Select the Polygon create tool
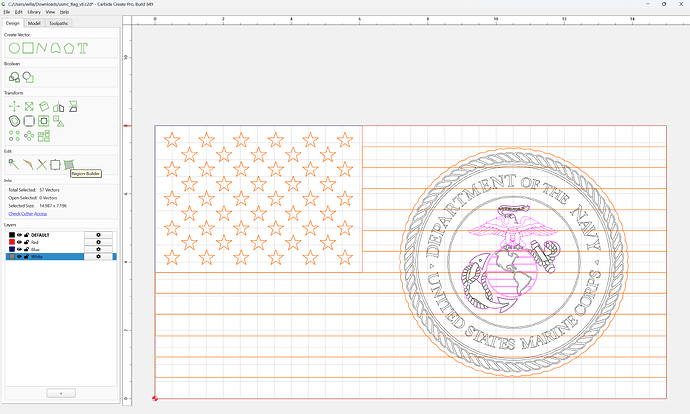Image resolution: width=690 pixels, height=414 pixels. point(69,48)
